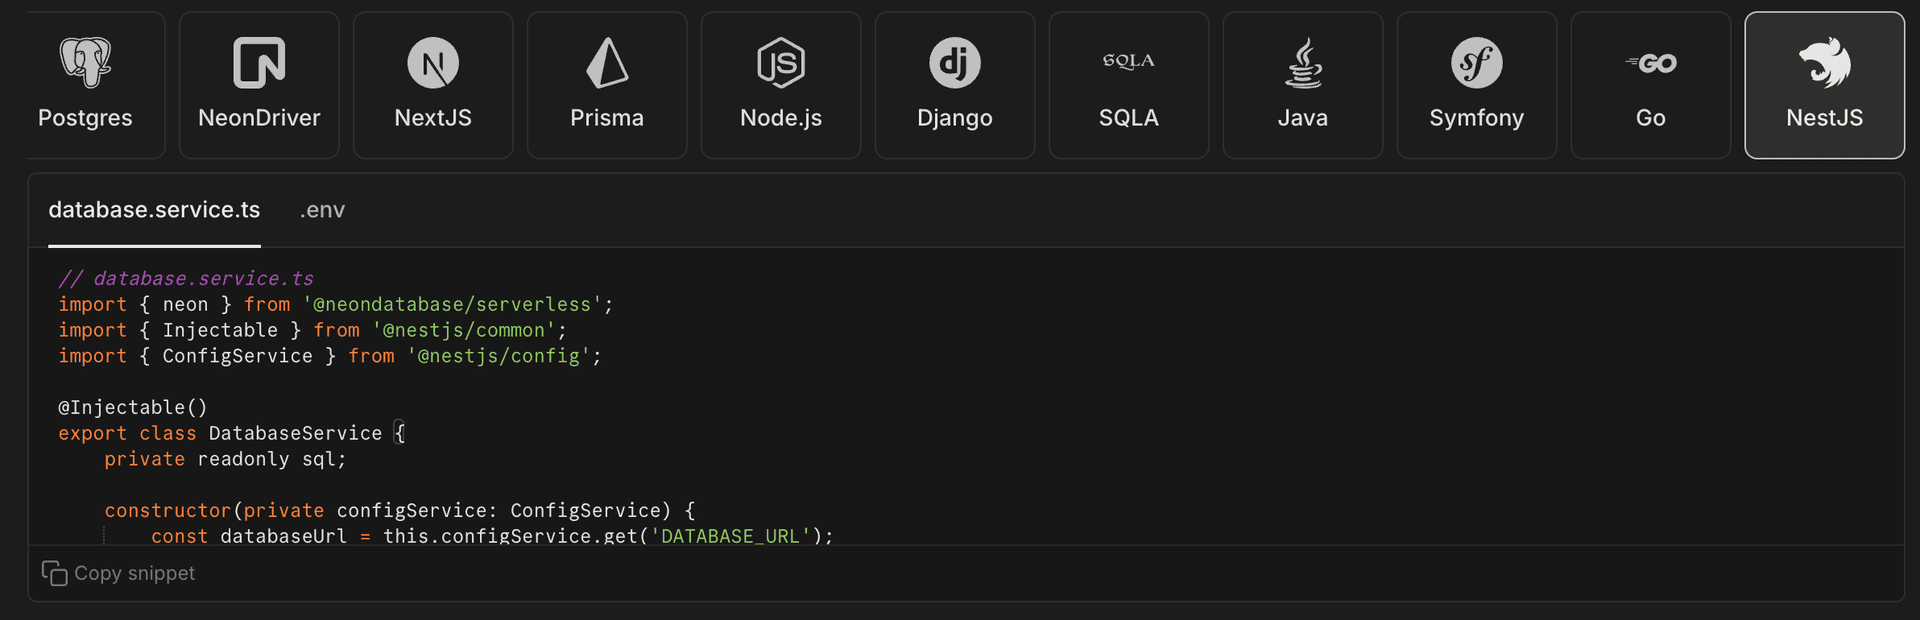Click the Symfony logo icon
Screen dimensions: 1920x620
pos(1476,62)
